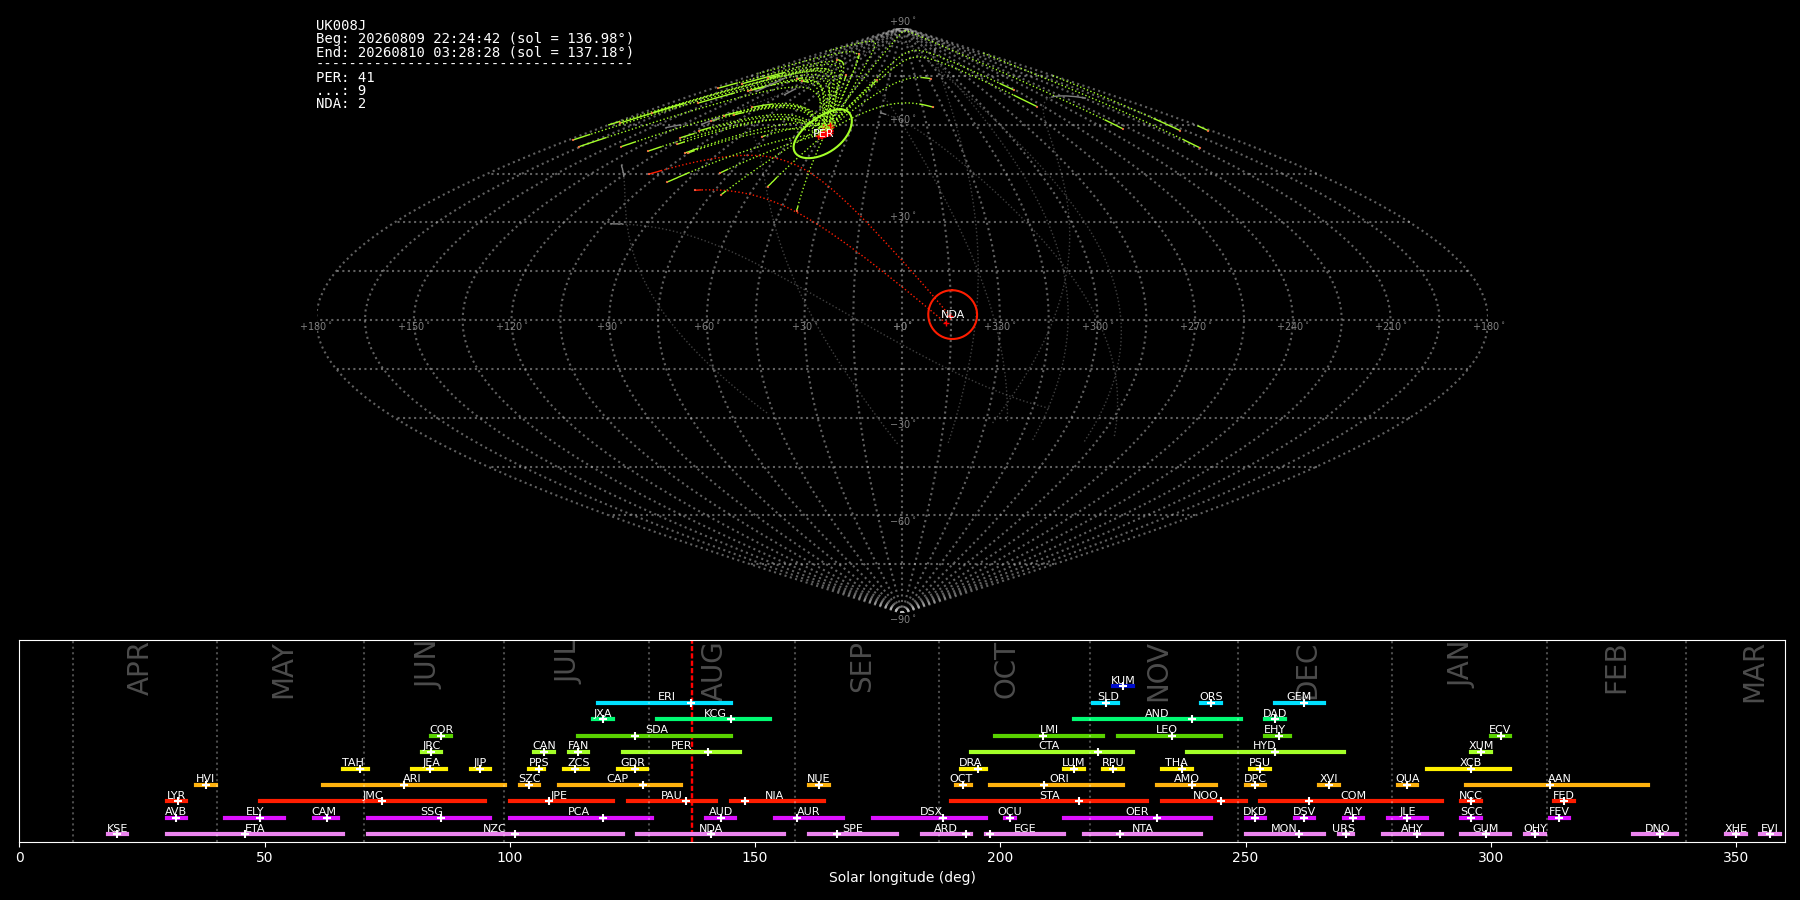Click the Solar longitude axis label
1800x900 pixels.
[x=902, y=877]
